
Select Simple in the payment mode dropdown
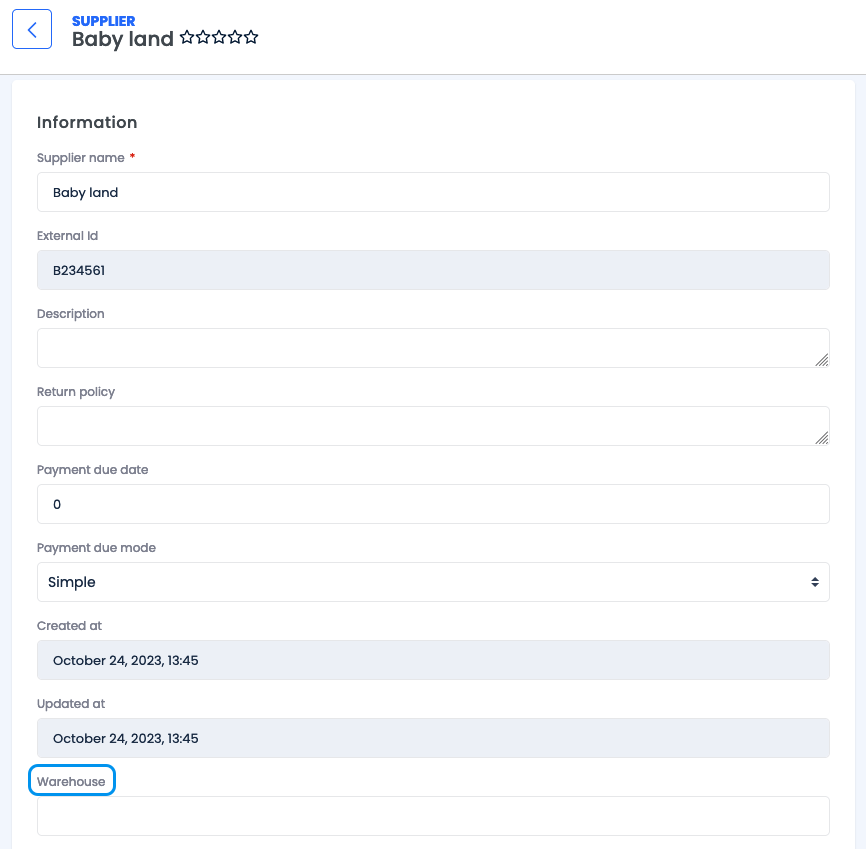[433, 582]
